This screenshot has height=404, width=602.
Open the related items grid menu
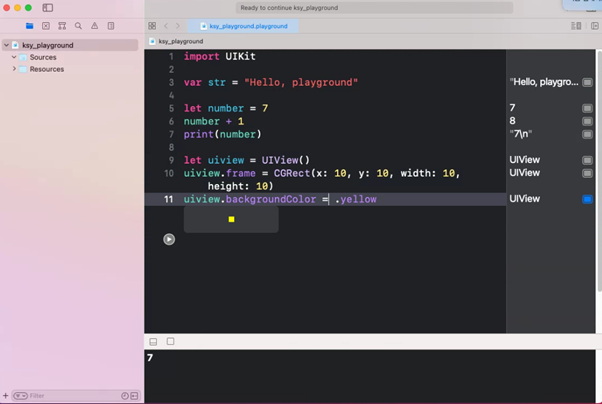point(152,26)
